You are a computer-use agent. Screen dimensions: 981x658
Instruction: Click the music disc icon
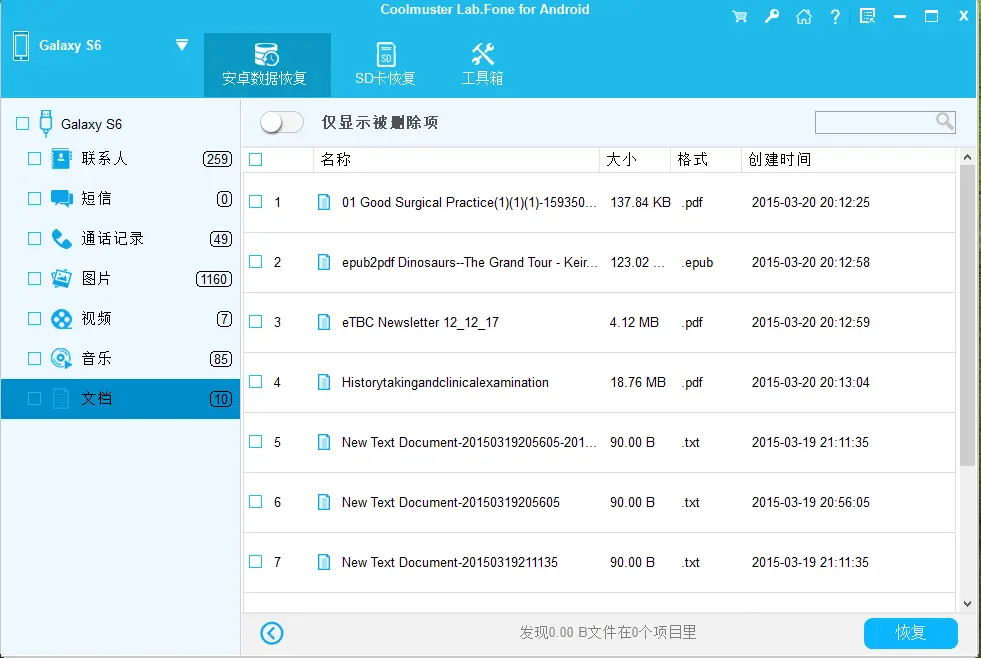[61, 358]
